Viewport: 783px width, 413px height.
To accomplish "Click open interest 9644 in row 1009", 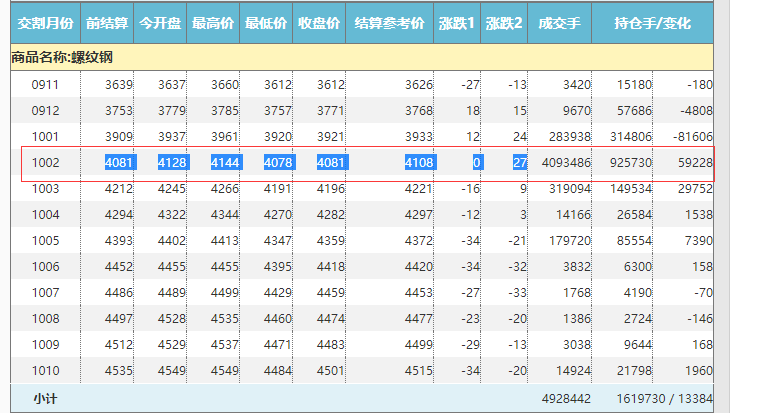I will click(638, 345).
